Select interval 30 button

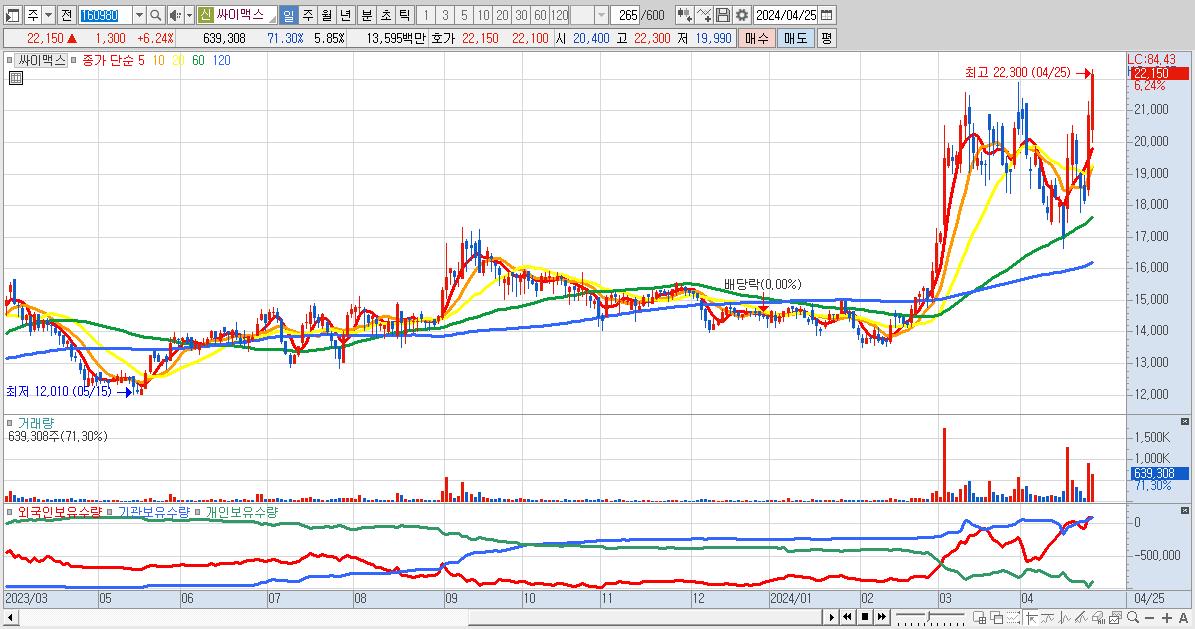[x=521, y=15]
